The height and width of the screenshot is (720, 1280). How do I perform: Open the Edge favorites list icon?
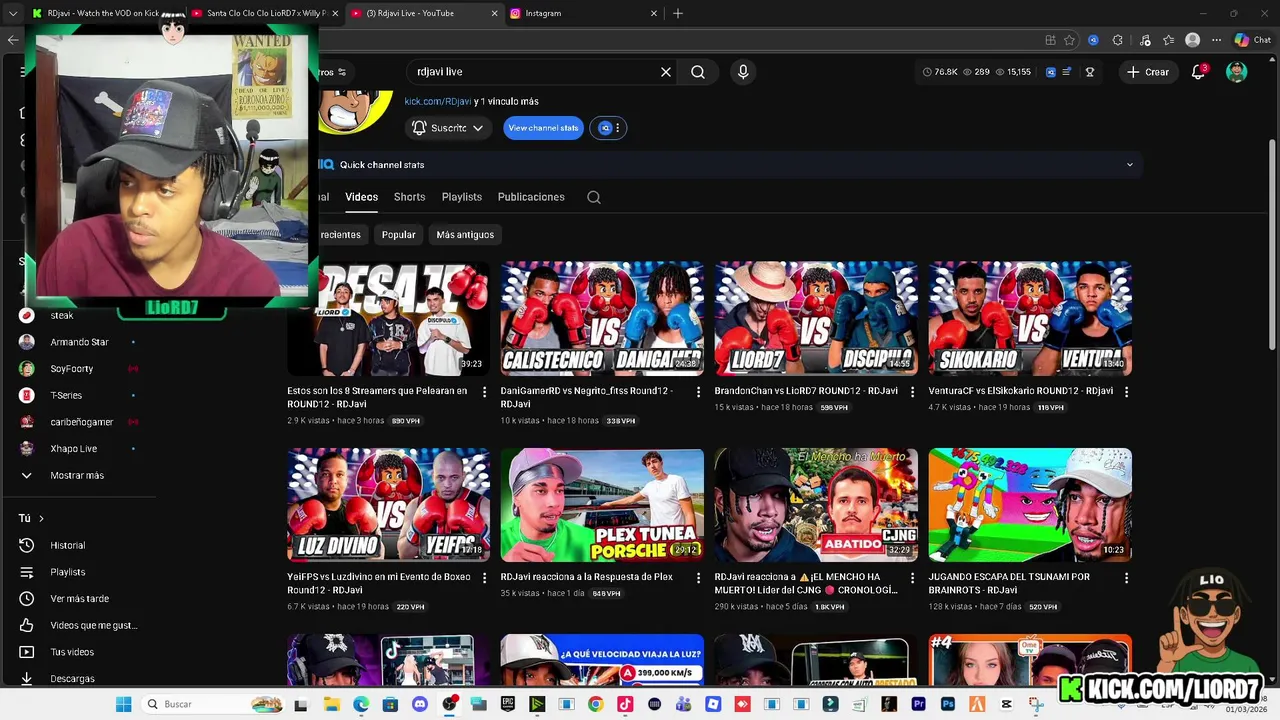1168,40
